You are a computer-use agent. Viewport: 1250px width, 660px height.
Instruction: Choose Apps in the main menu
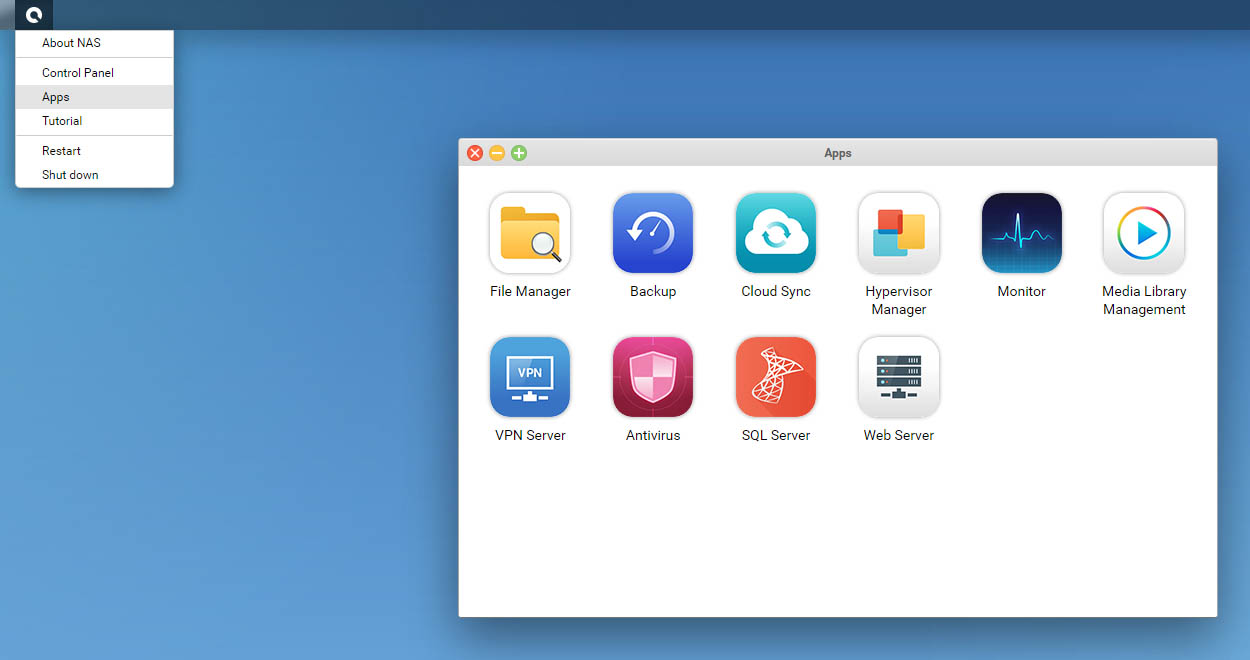(x=56, y=97)
